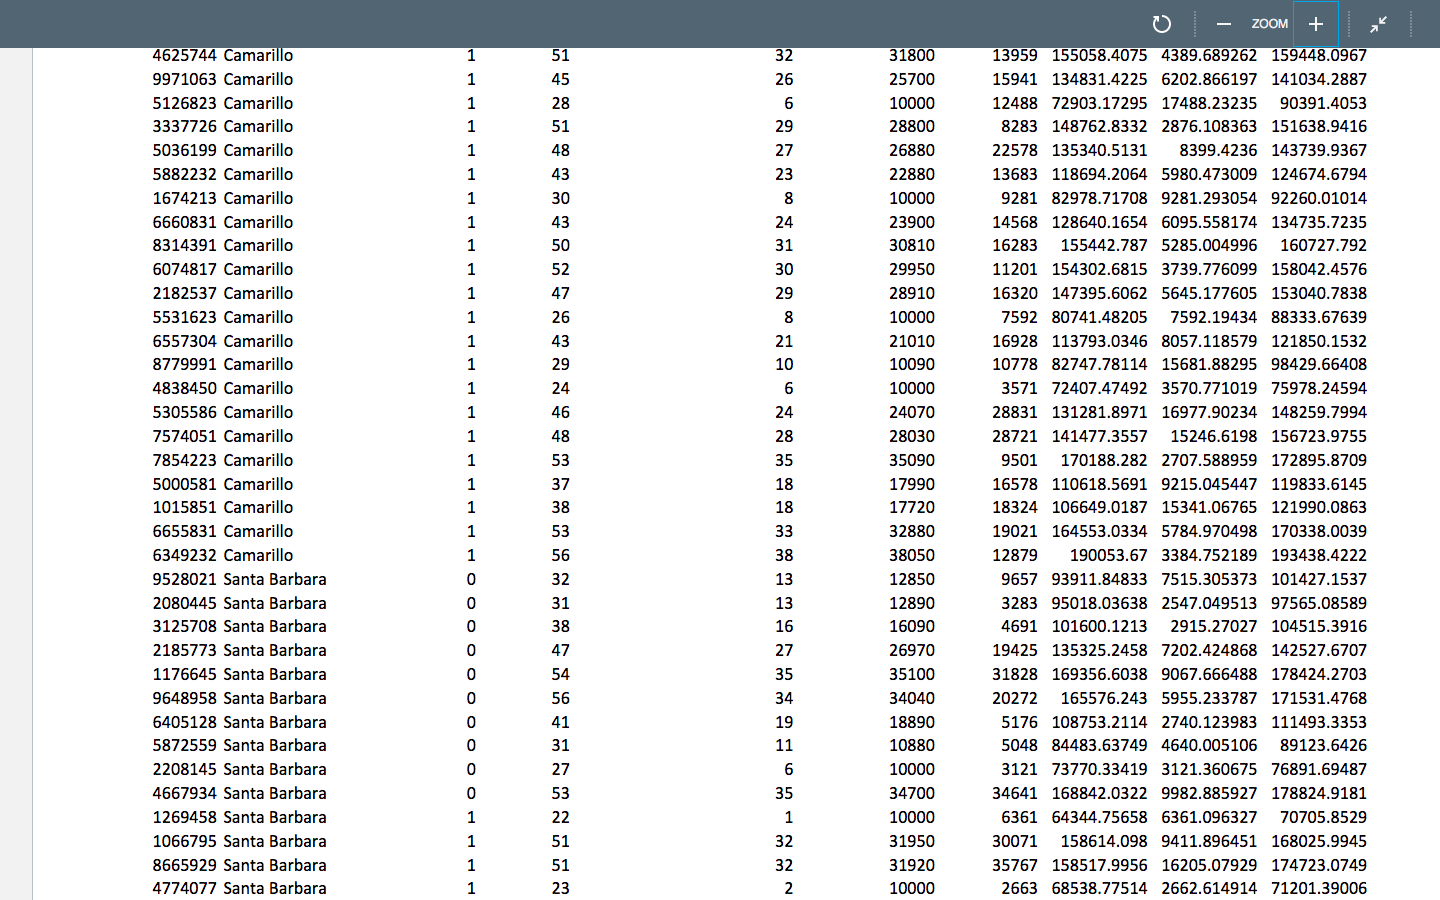The width and height of the screenshot is (1440, 900).
Task: Click value 71201.39006 in last row
Action: coord(1318,888)
